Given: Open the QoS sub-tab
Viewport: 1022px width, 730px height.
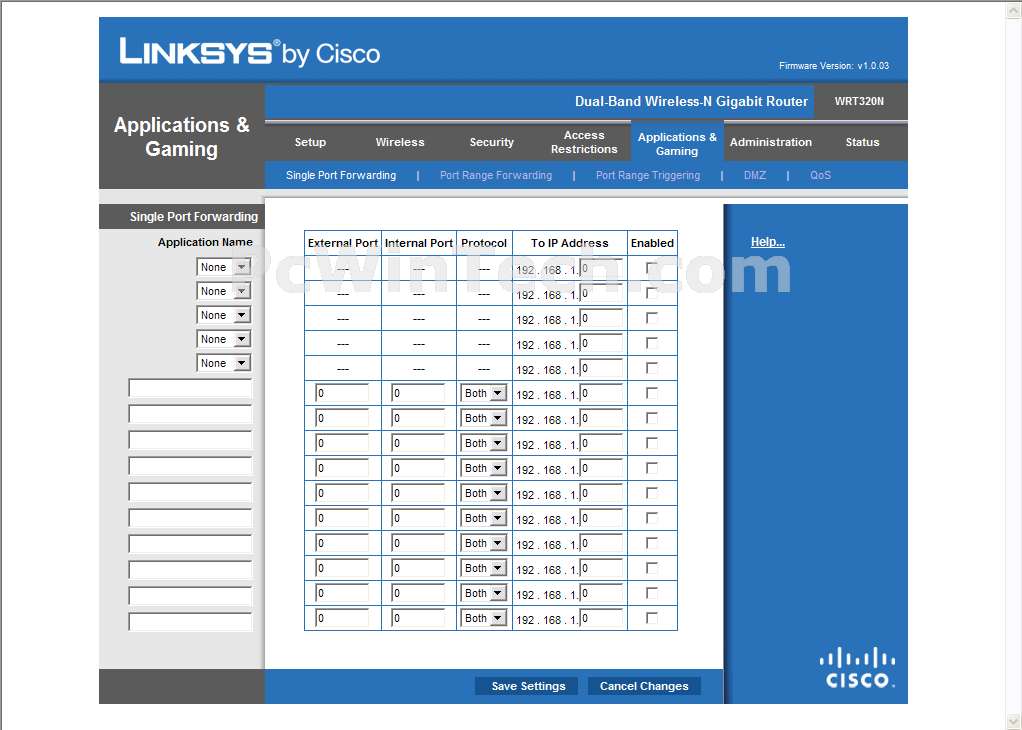Looking at the screenshot, I should coord(821,175).
